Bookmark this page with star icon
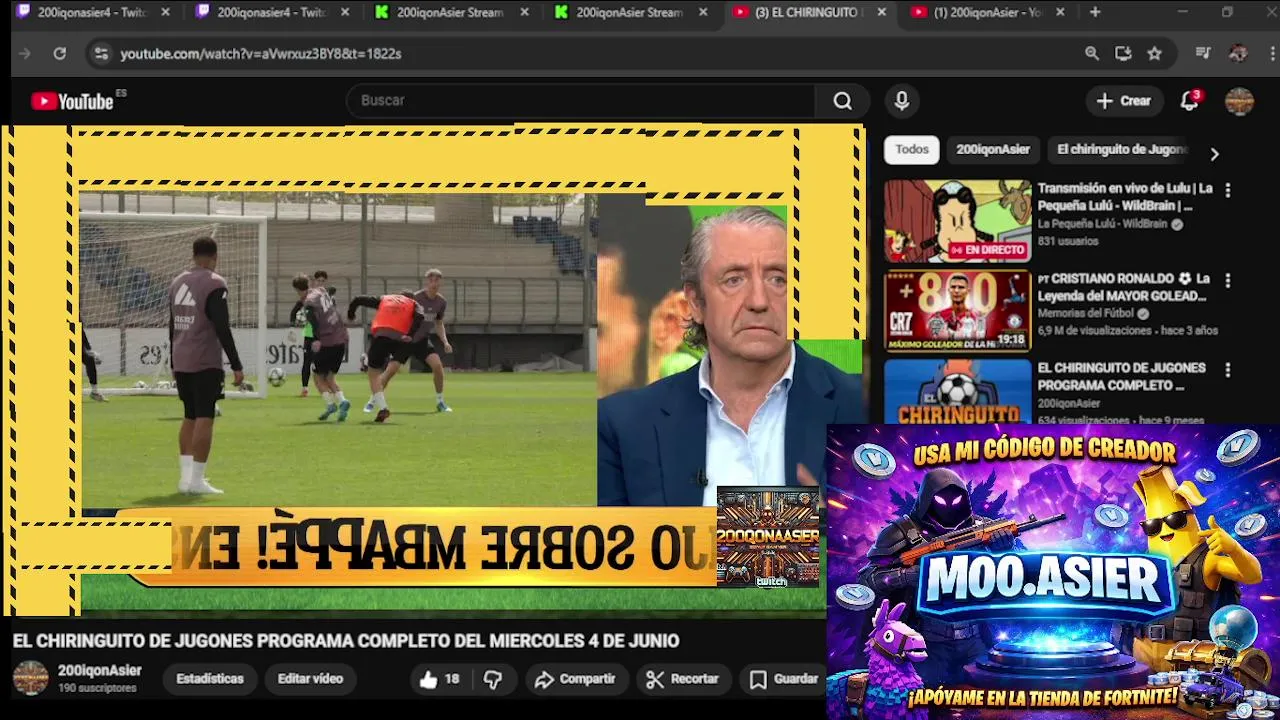Image resolution: width=1280 pixels, height=720 pixels. tap(1154, 53)
